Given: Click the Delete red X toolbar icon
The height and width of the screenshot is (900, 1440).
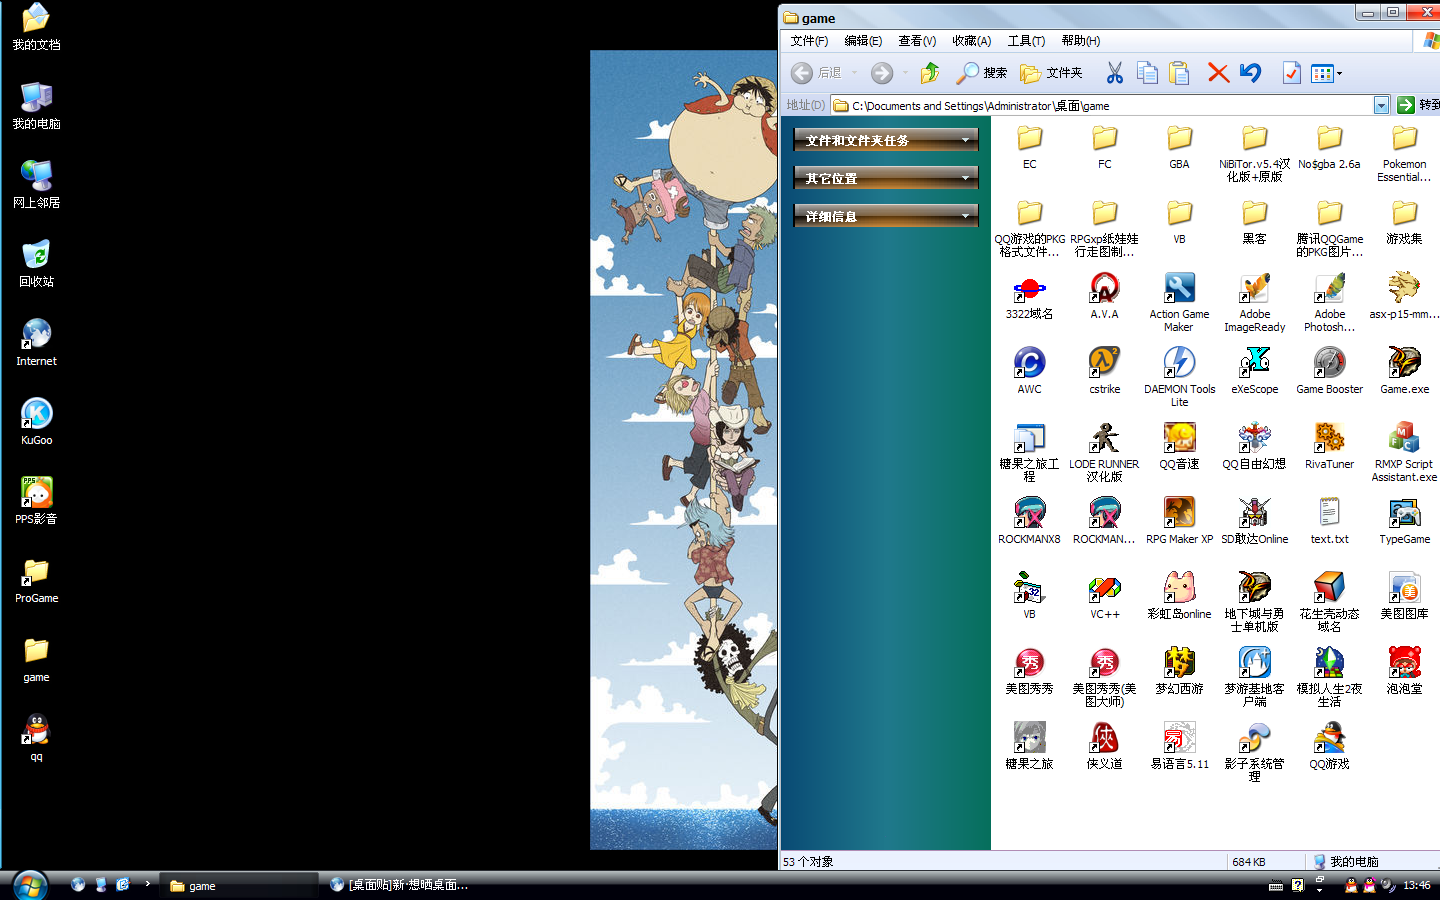Looking at the screenshot, I should click(x=1218, y=73).
